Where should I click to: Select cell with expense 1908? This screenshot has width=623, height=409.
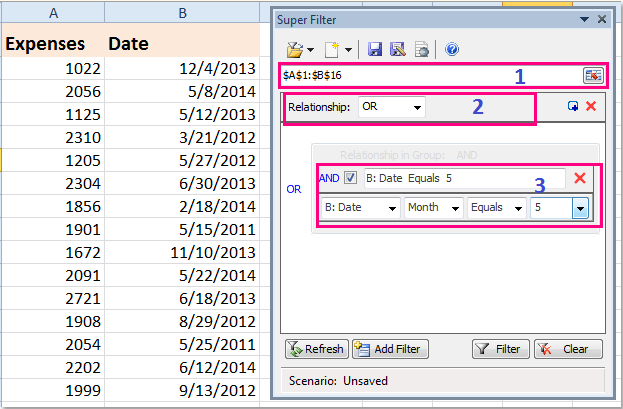point(53,322)
